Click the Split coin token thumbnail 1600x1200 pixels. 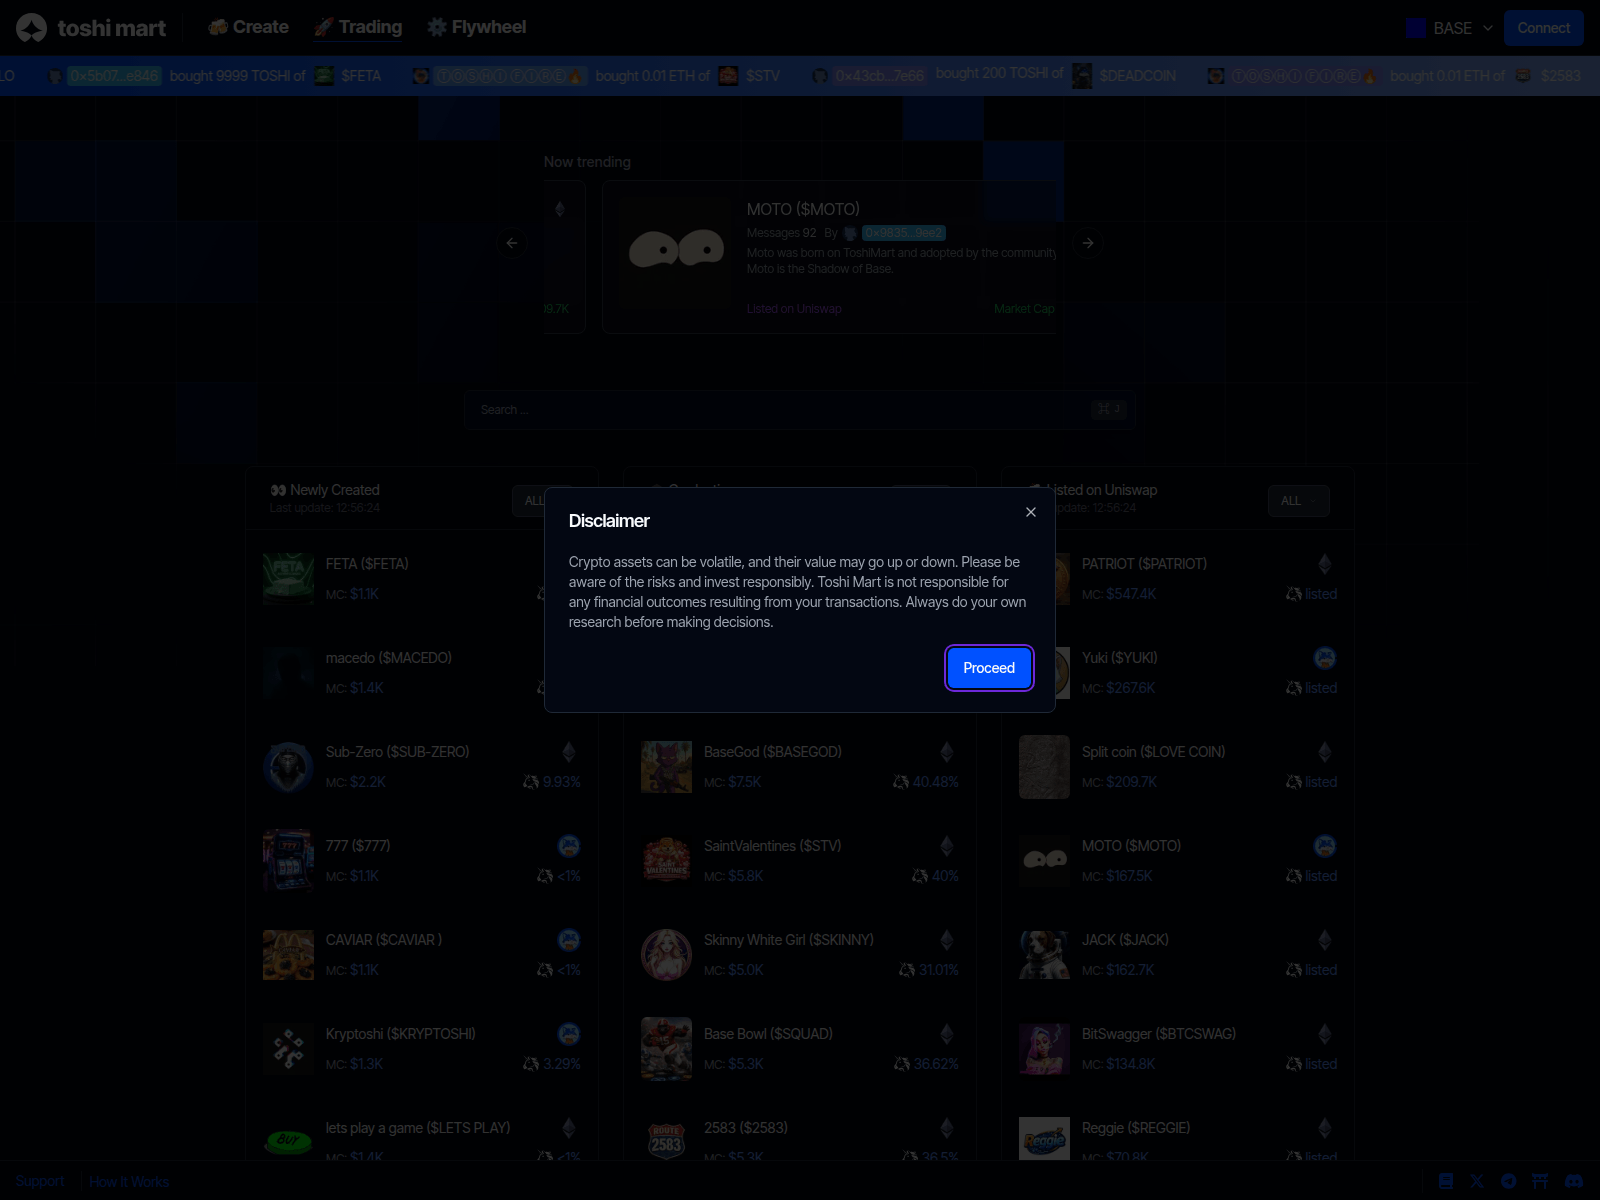[1044, 767]
